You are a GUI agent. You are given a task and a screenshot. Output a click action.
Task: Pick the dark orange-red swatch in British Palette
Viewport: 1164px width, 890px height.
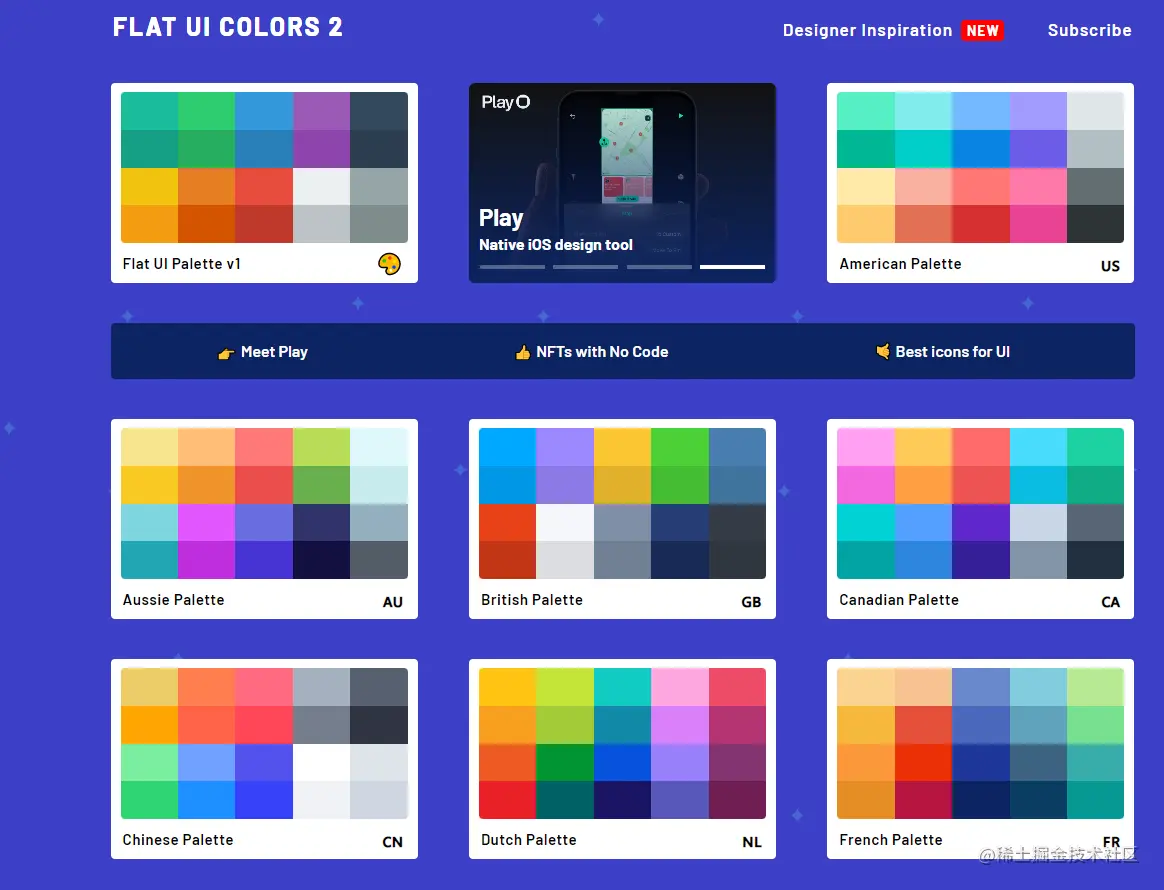point(507,560)
